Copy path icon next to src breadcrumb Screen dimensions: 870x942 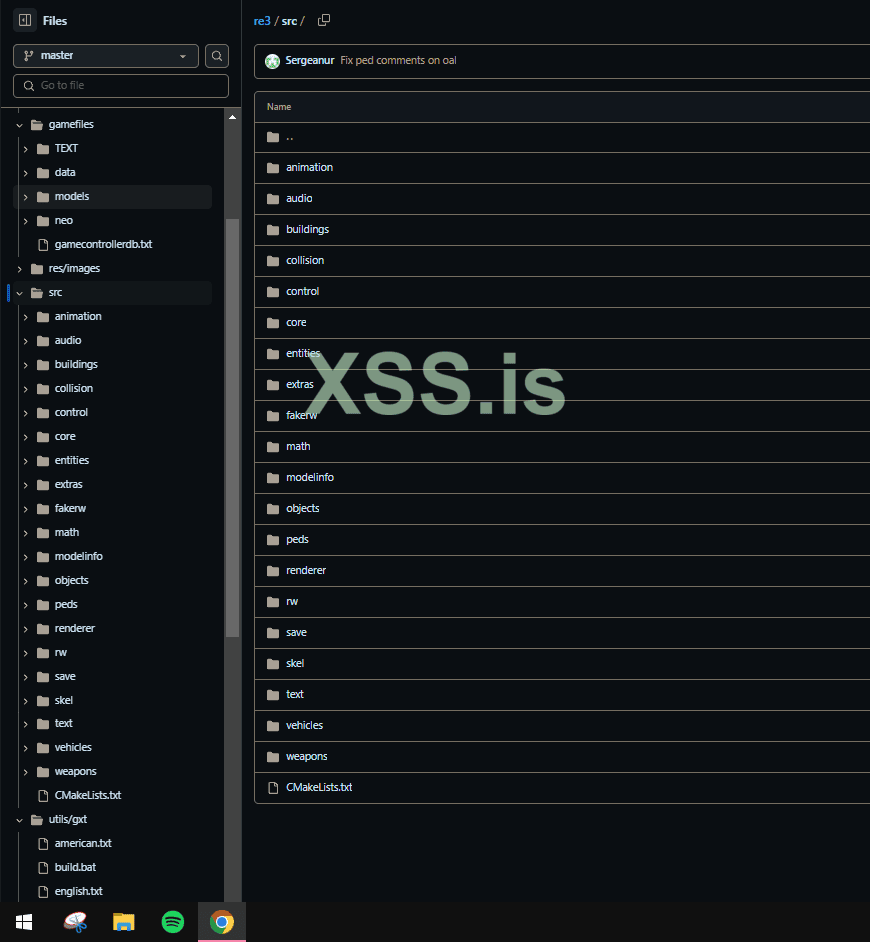coord(324,20)
